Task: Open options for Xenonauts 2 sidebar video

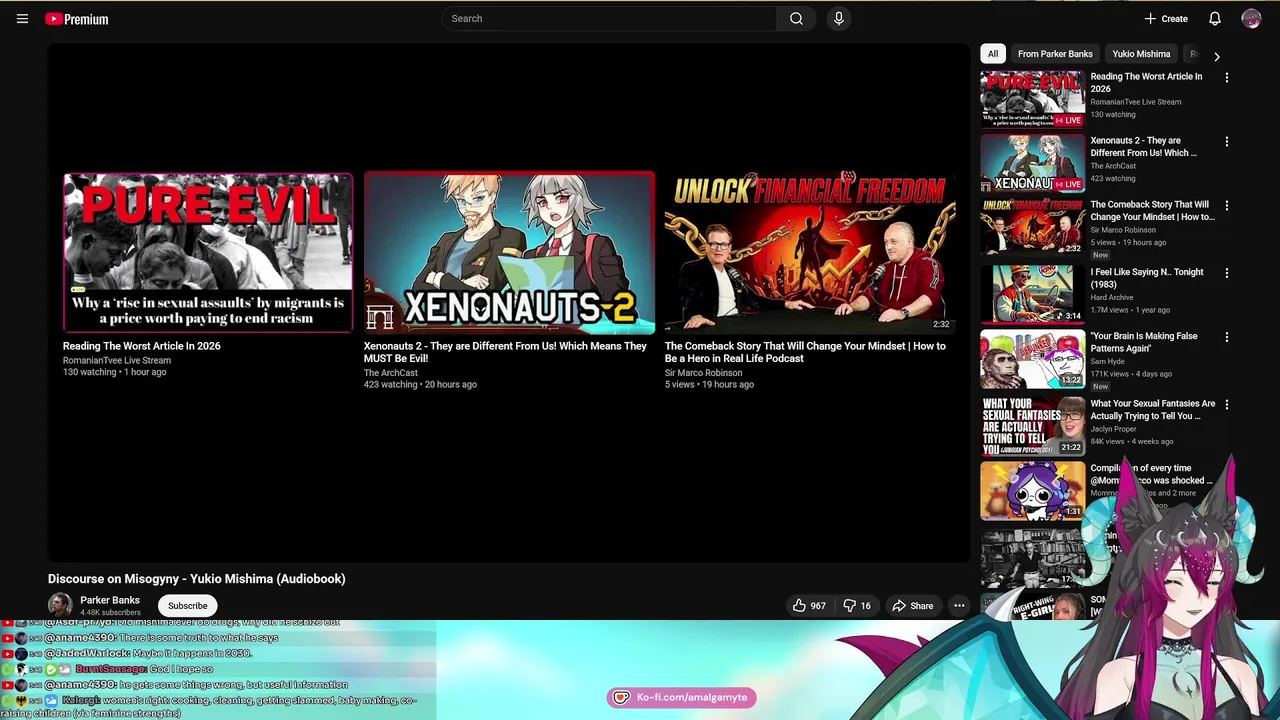Action: pos(1227,142)
